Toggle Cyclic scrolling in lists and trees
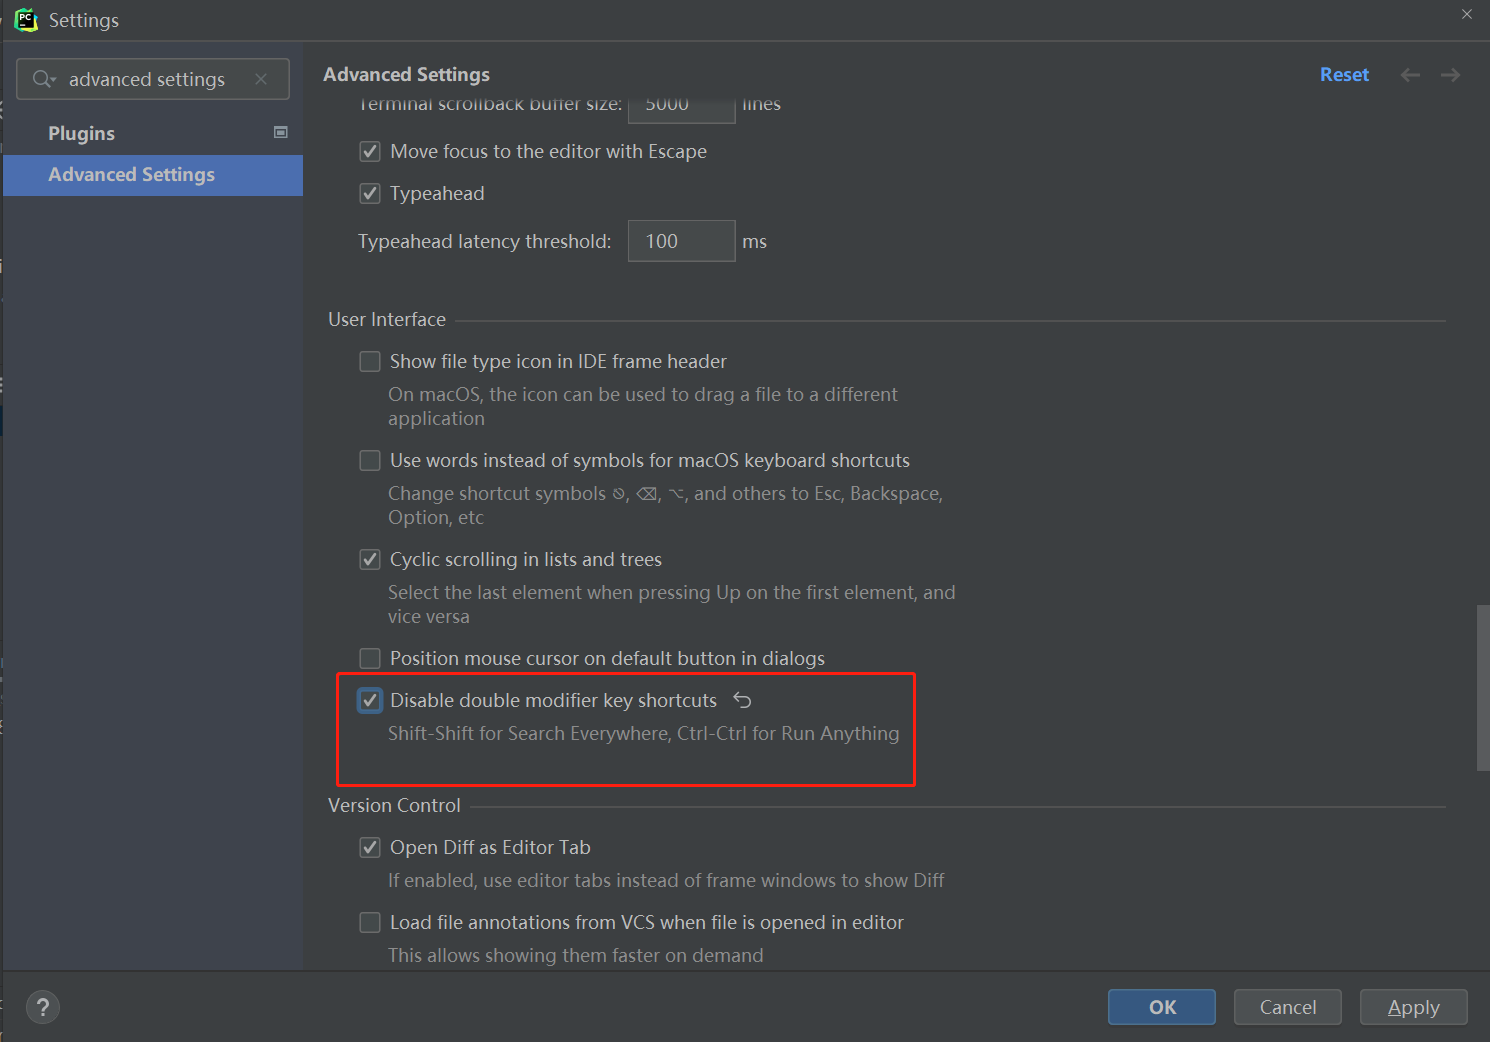1490x1042 pixels. pos(370,559)
